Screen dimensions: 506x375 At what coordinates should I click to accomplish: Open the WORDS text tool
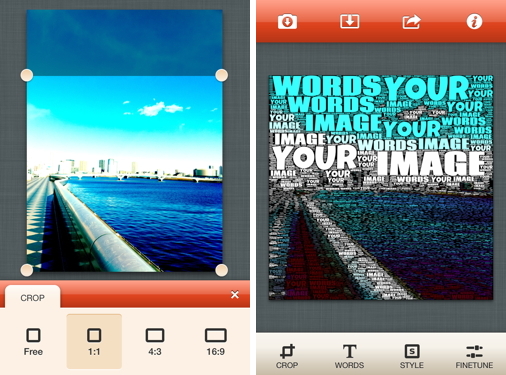pyautogui.click(x=349, y=357)
